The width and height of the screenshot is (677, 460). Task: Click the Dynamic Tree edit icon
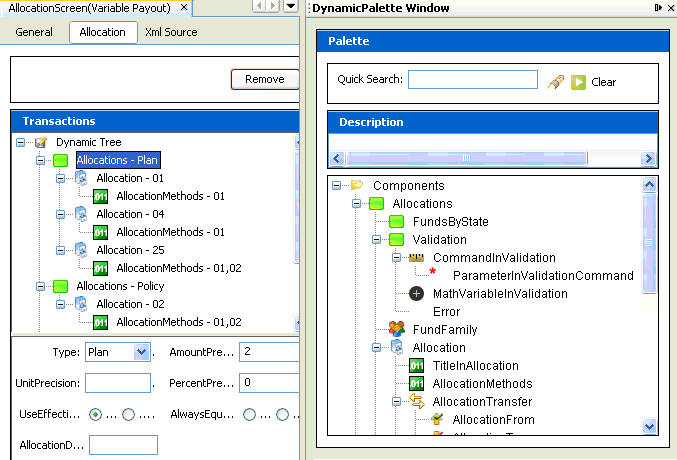[41, 142]
